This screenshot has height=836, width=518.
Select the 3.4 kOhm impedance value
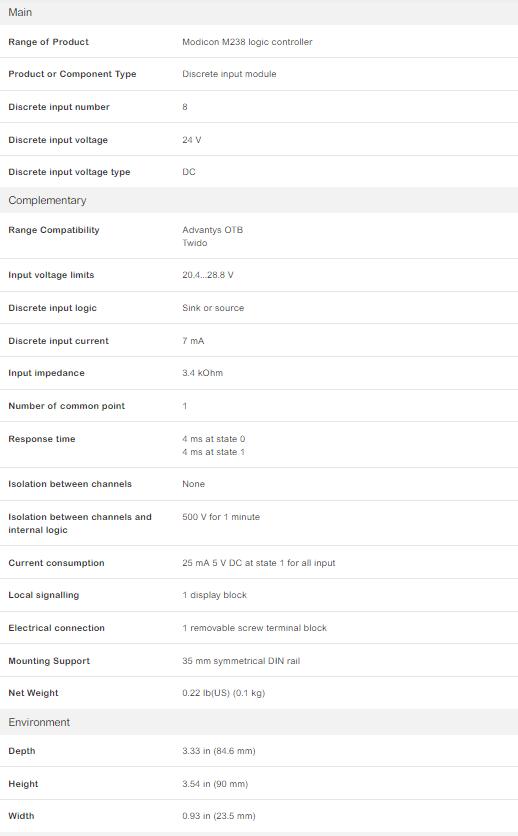coord(203,373)
